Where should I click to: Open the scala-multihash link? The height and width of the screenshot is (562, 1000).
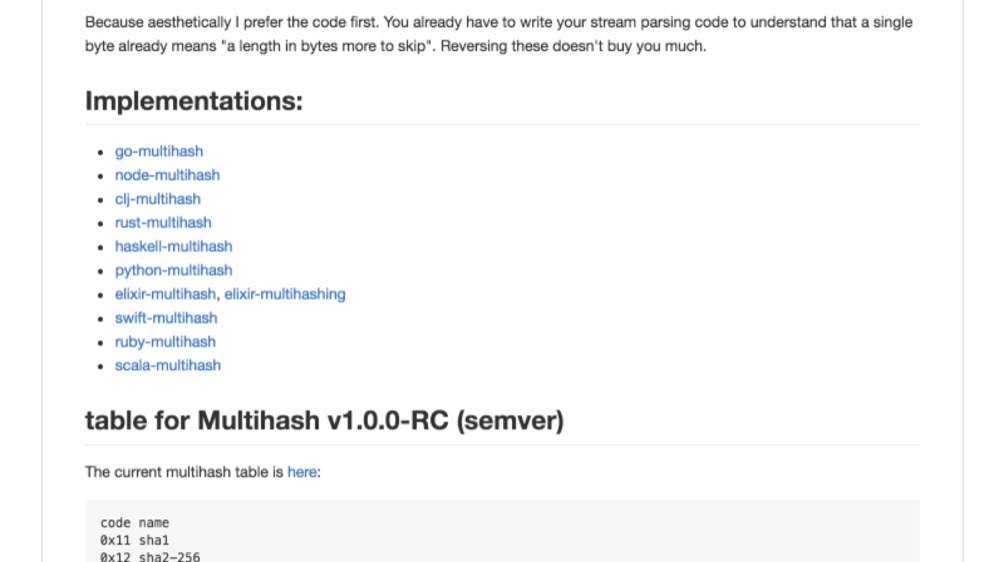pos(168,366)
